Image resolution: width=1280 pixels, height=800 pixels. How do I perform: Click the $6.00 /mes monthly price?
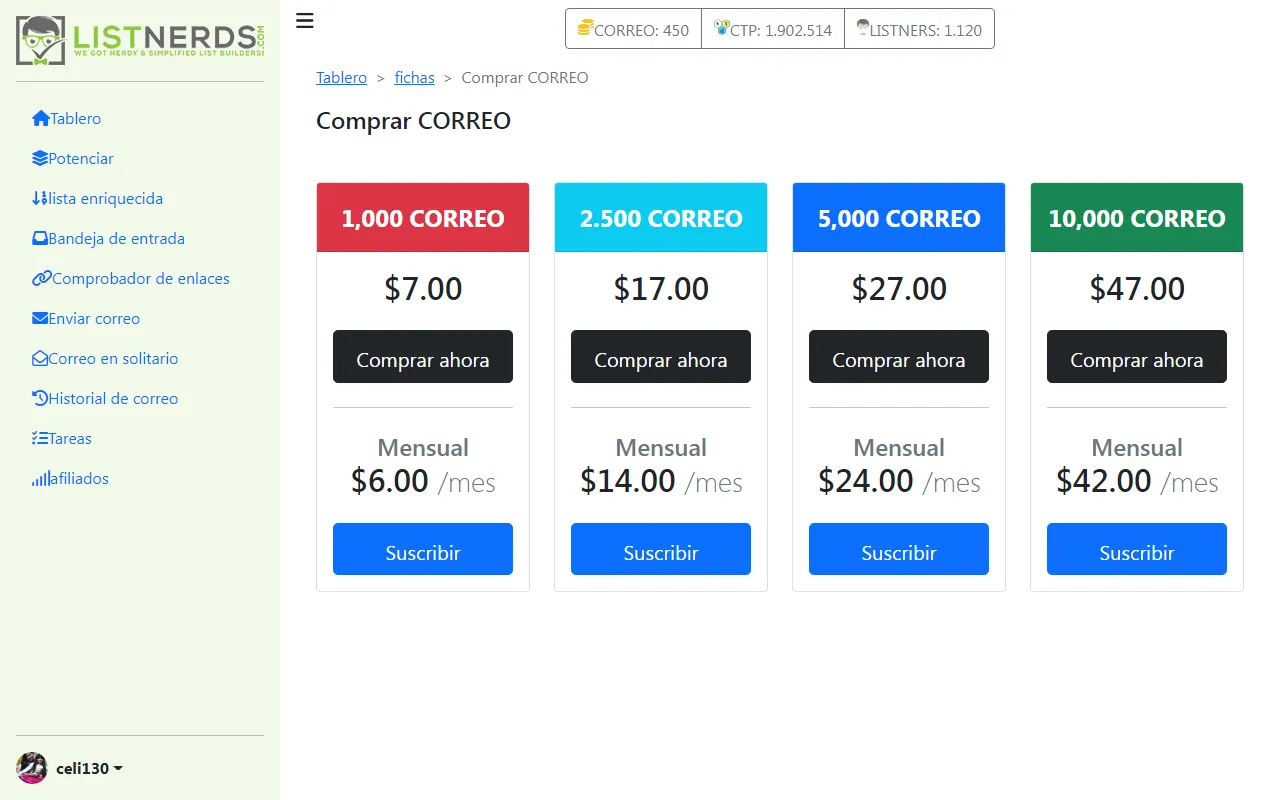(x=423, y=481)
